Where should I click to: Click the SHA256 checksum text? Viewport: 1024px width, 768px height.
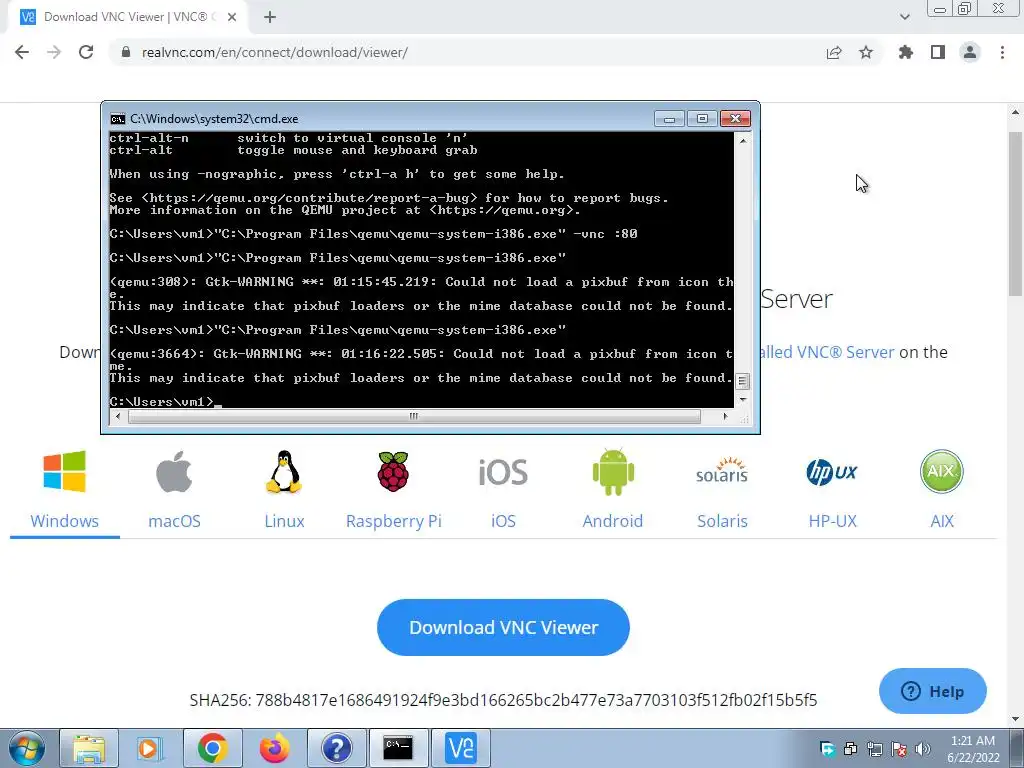(503, 700)
